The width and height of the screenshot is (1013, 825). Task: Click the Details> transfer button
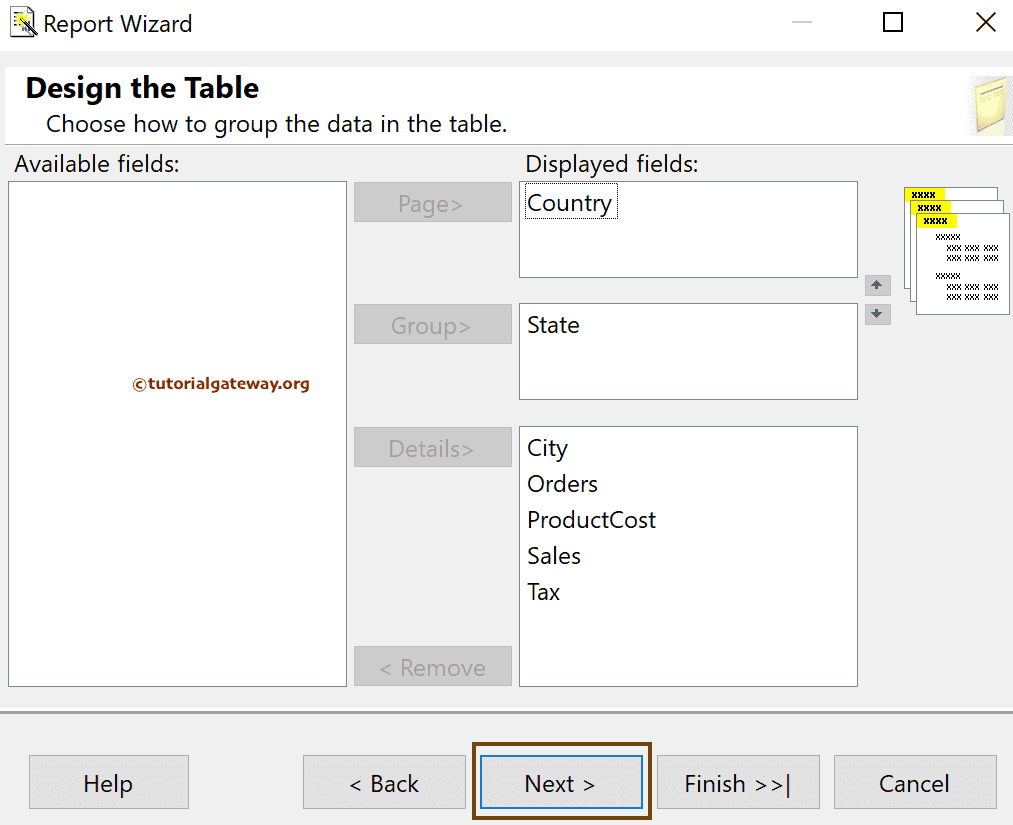(432, 447)
